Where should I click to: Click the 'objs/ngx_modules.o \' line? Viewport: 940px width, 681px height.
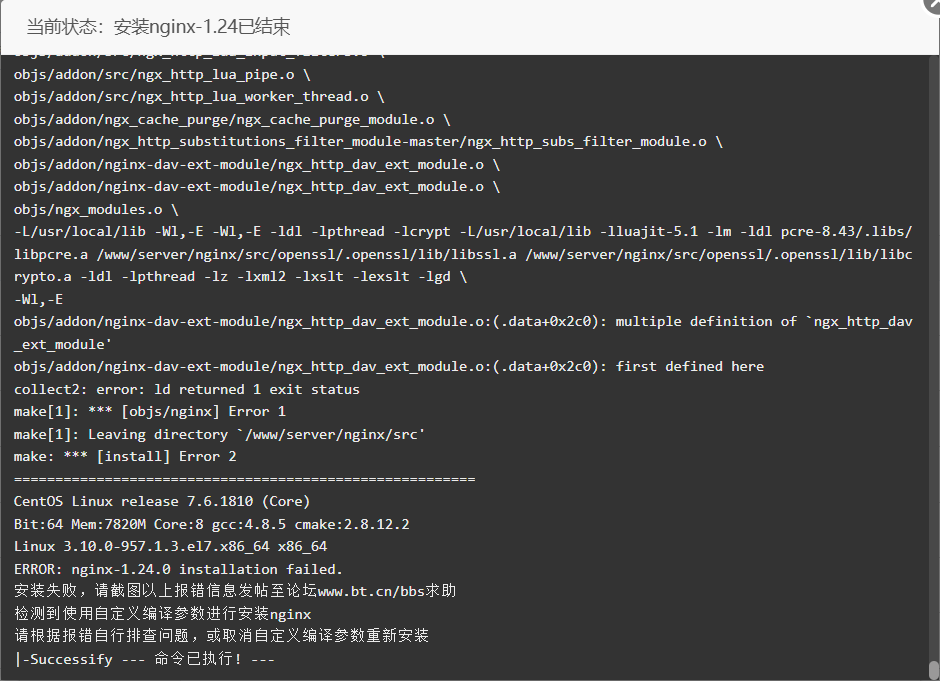click(96, 210)
